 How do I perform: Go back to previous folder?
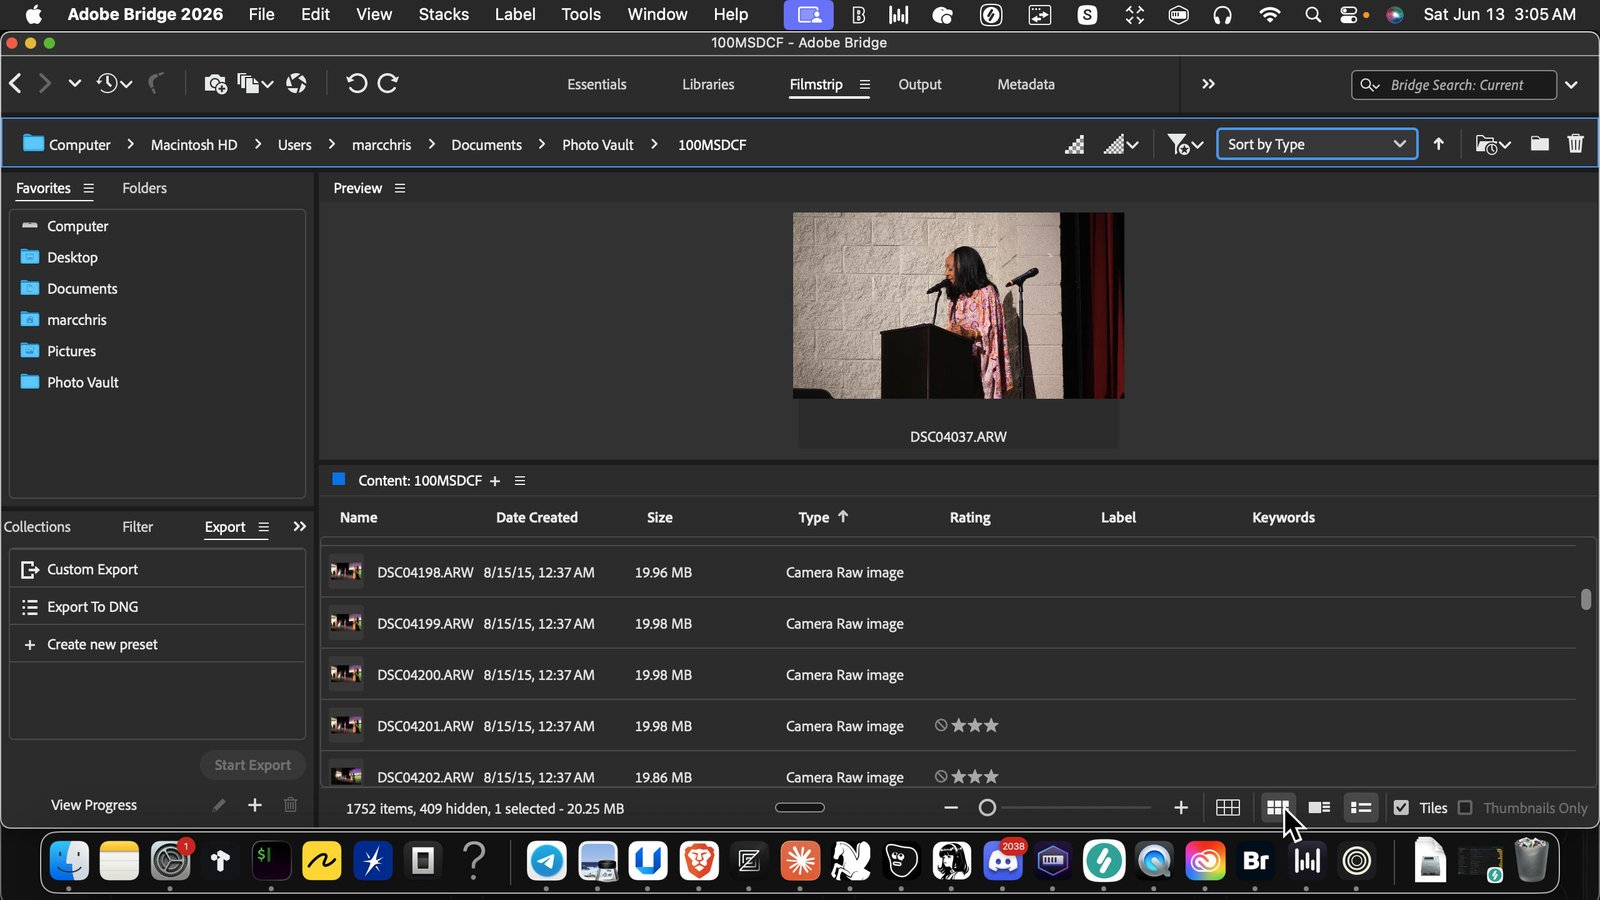coord(16,84)
